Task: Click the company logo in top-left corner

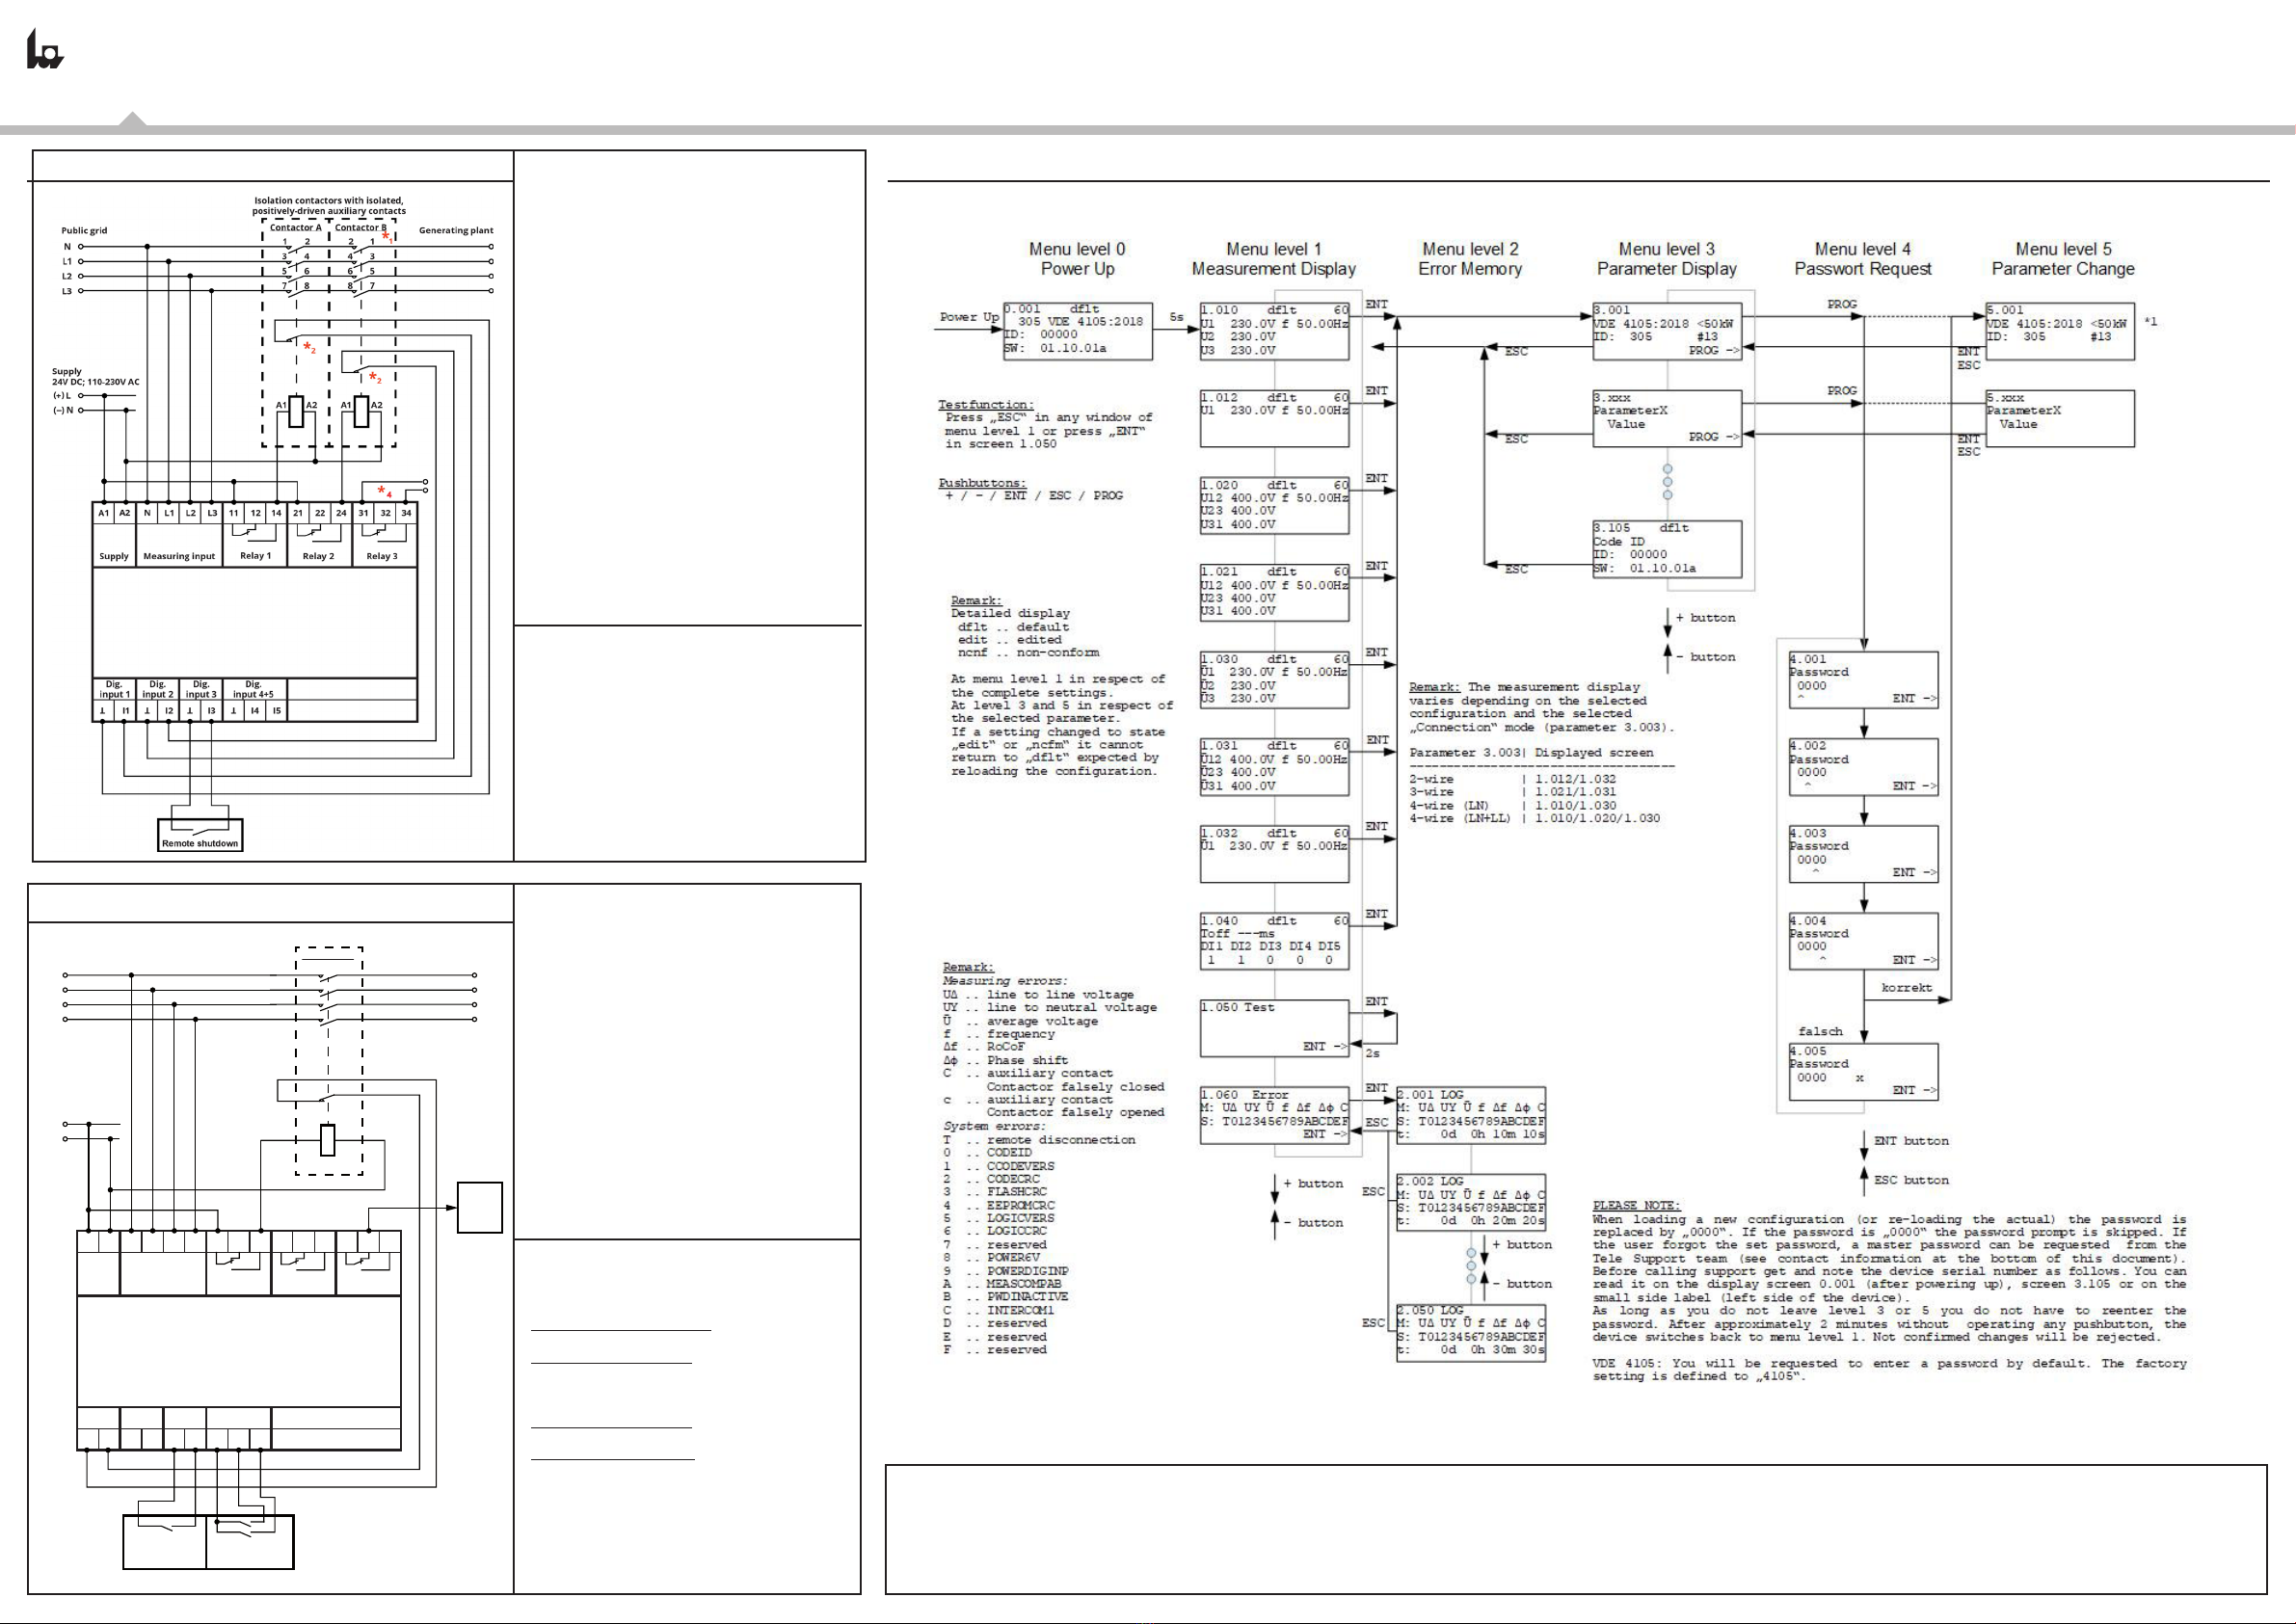Action: [x=45, y=49]
